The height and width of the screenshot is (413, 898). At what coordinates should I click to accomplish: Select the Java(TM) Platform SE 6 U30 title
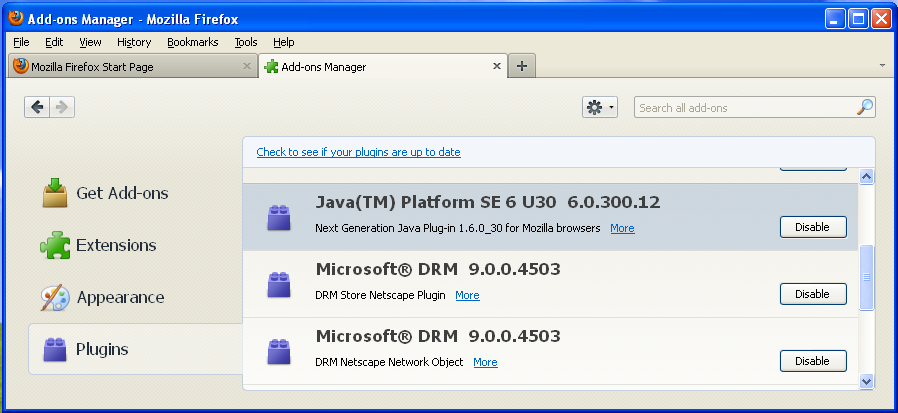(487, 202)
